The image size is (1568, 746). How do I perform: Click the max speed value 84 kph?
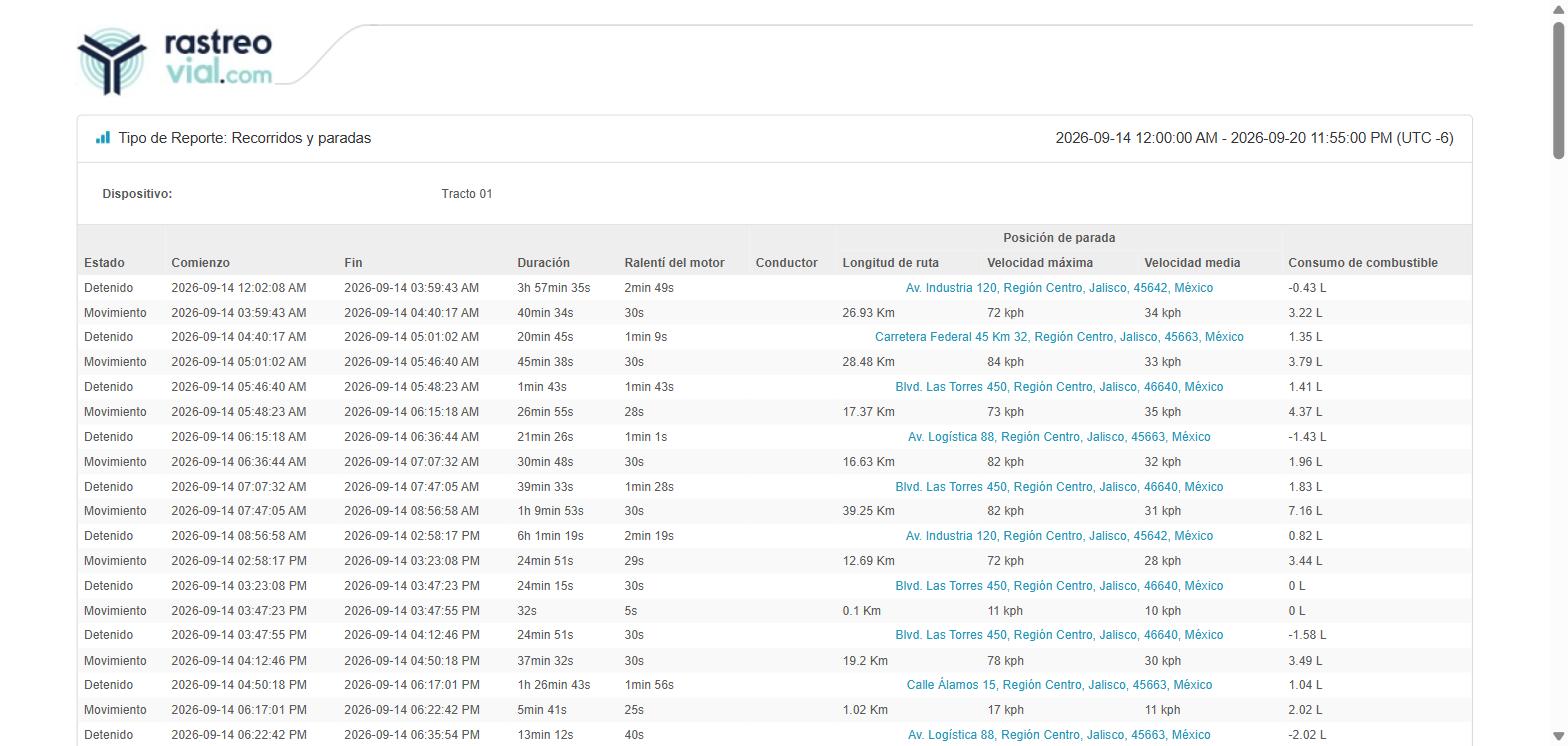click(1005, 362)
